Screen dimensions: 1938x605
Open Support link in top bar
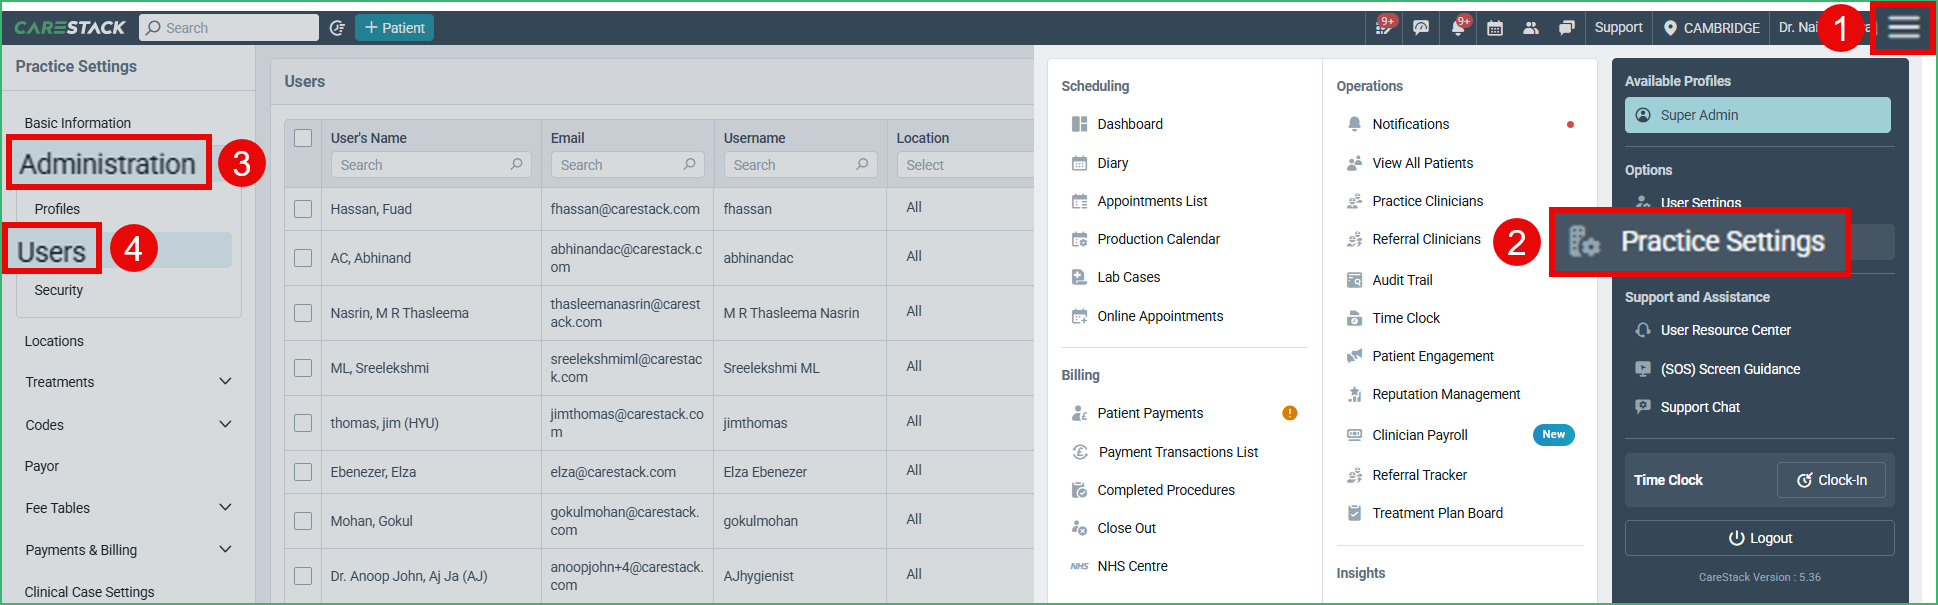[x=1618, y=28]
